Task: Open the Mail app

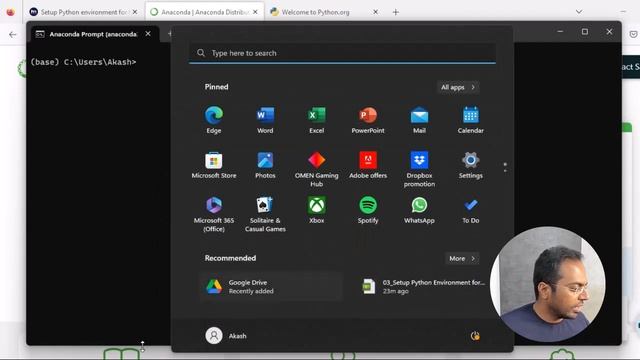Action: (419, 120)
